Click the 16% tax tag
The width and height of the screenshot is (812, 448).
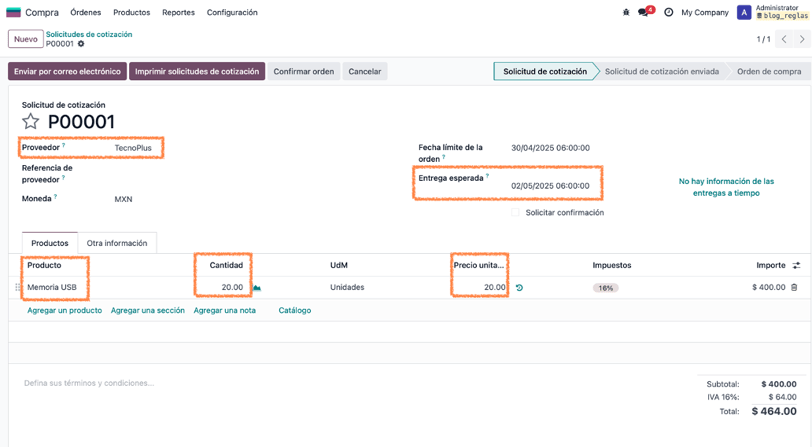click(605, 288)
